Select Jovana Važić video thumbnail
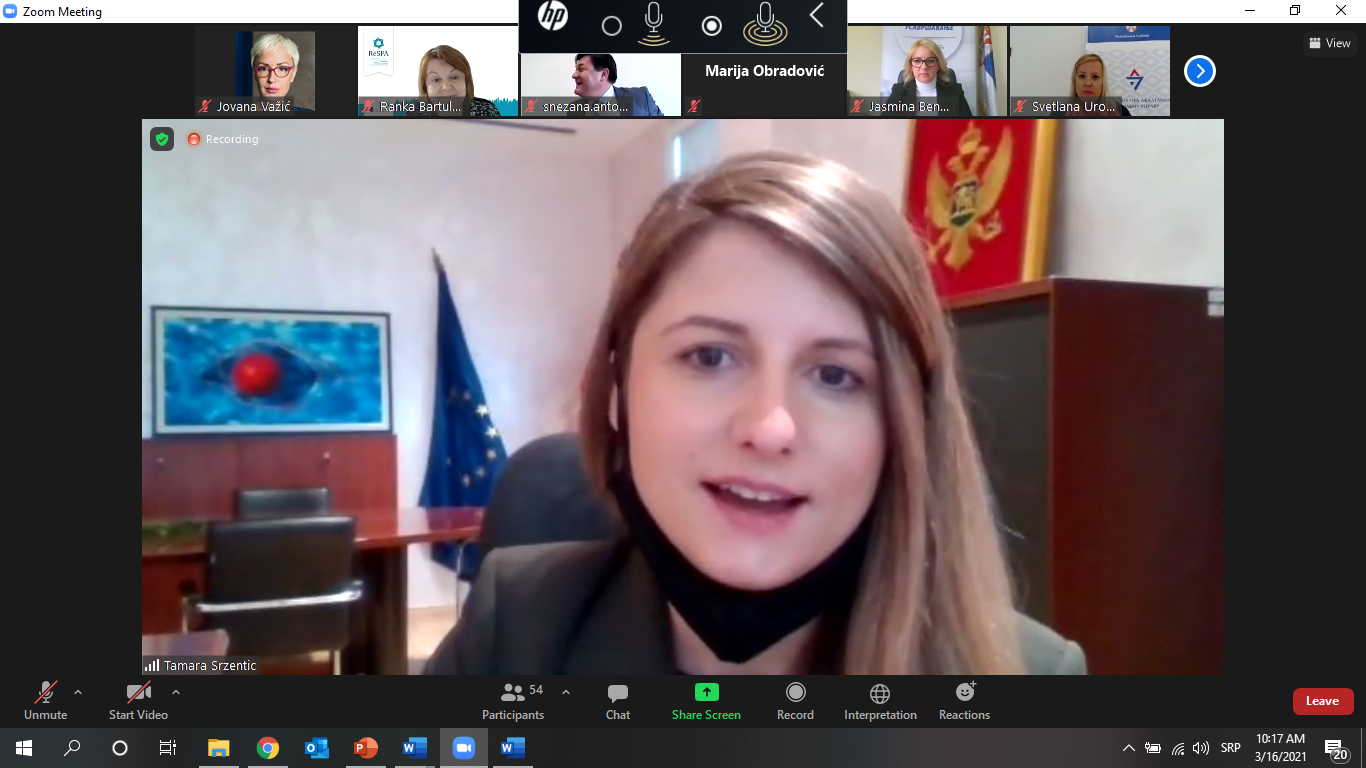 click(275, 71)
